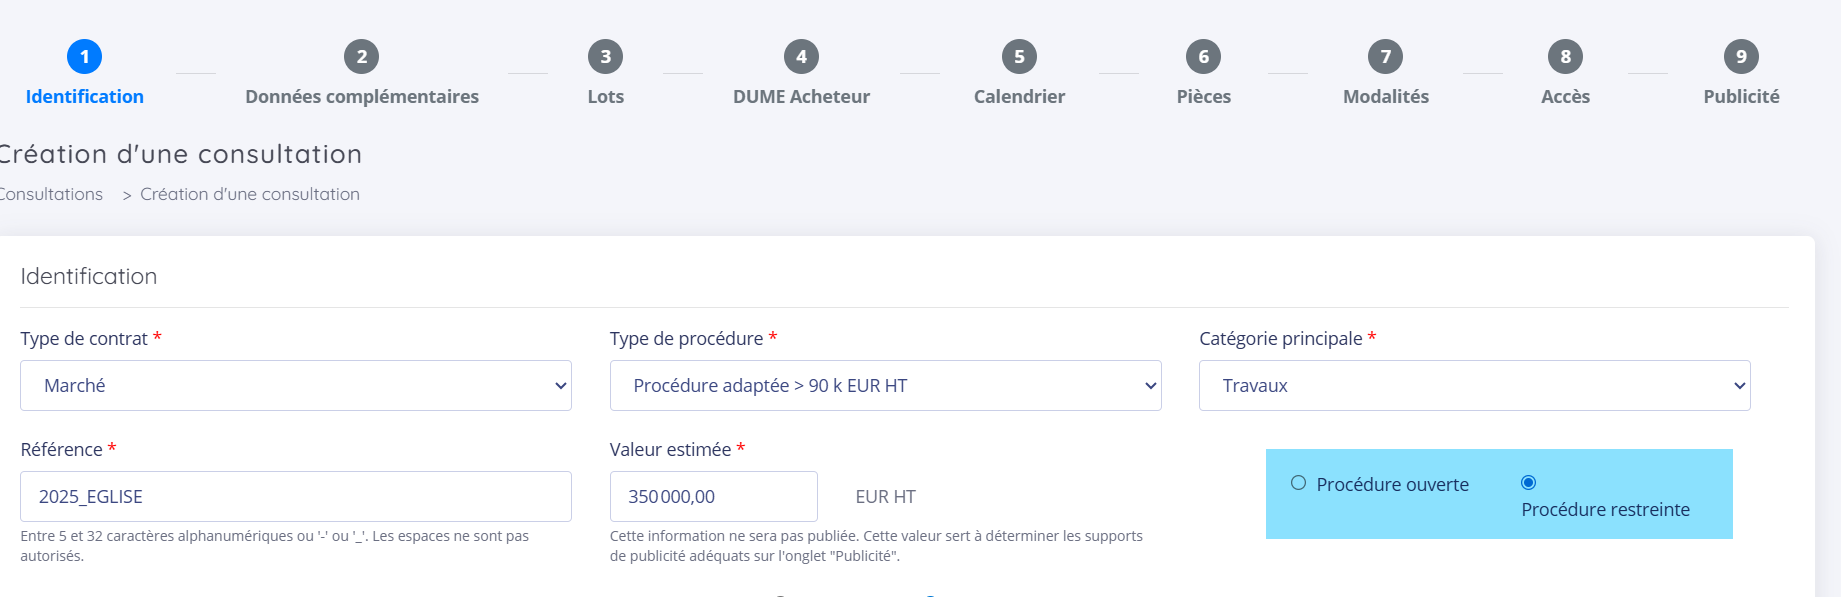Click the step 4 circle above DUME Acheteur
The width and height of the screenshot is (1841, 597).
(801, 57)
